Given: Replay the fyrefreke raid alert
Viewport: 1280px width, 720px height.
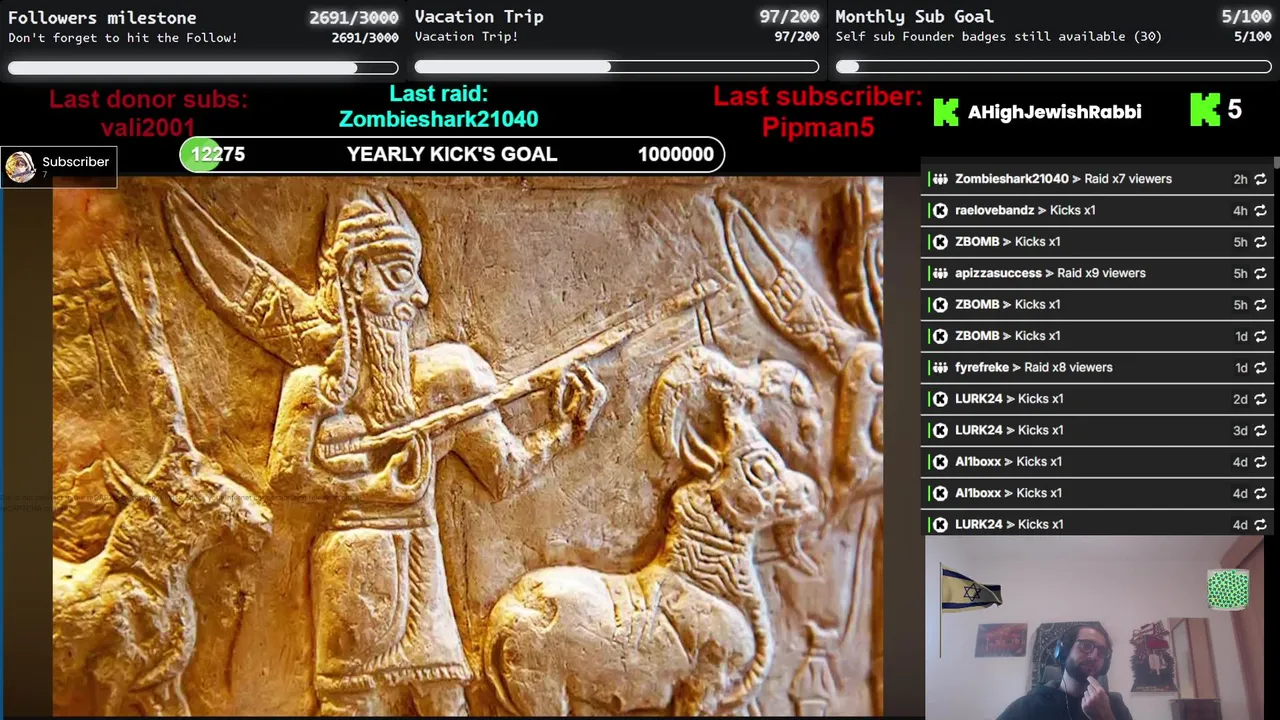Looking at the screenshot, I should [1260, 368].
